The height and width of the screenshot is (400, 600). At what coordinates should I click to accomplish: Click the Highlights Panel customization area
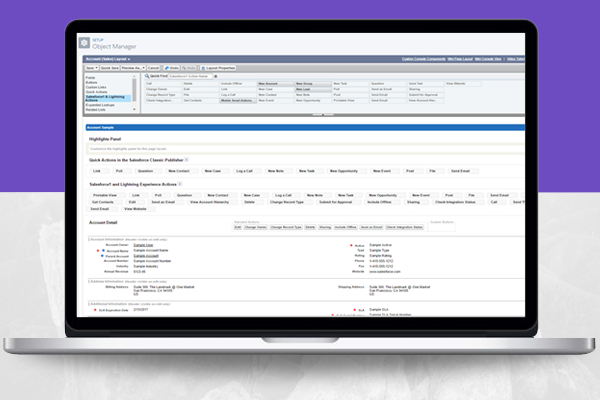[x=305, y=149]
